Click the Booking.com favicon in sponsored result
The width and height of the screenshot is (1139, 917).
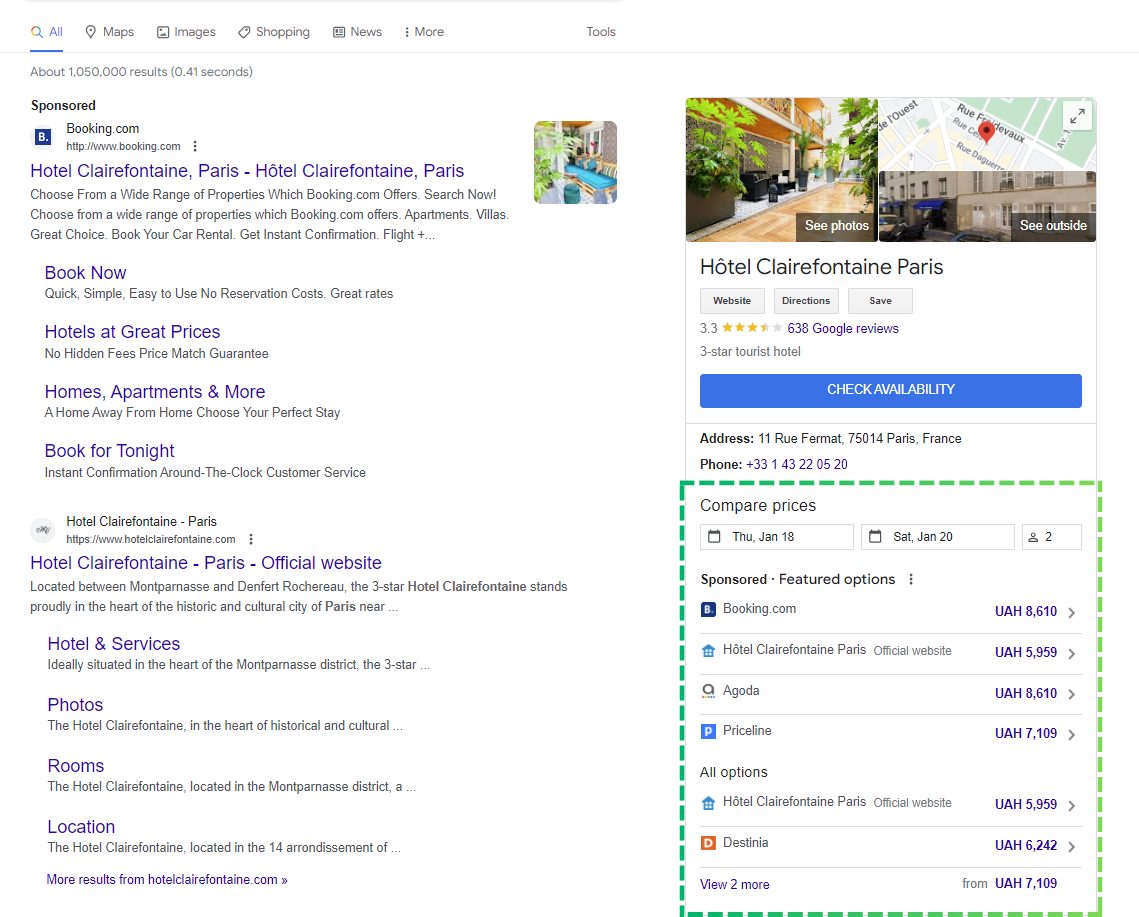(x=44, y=137)
